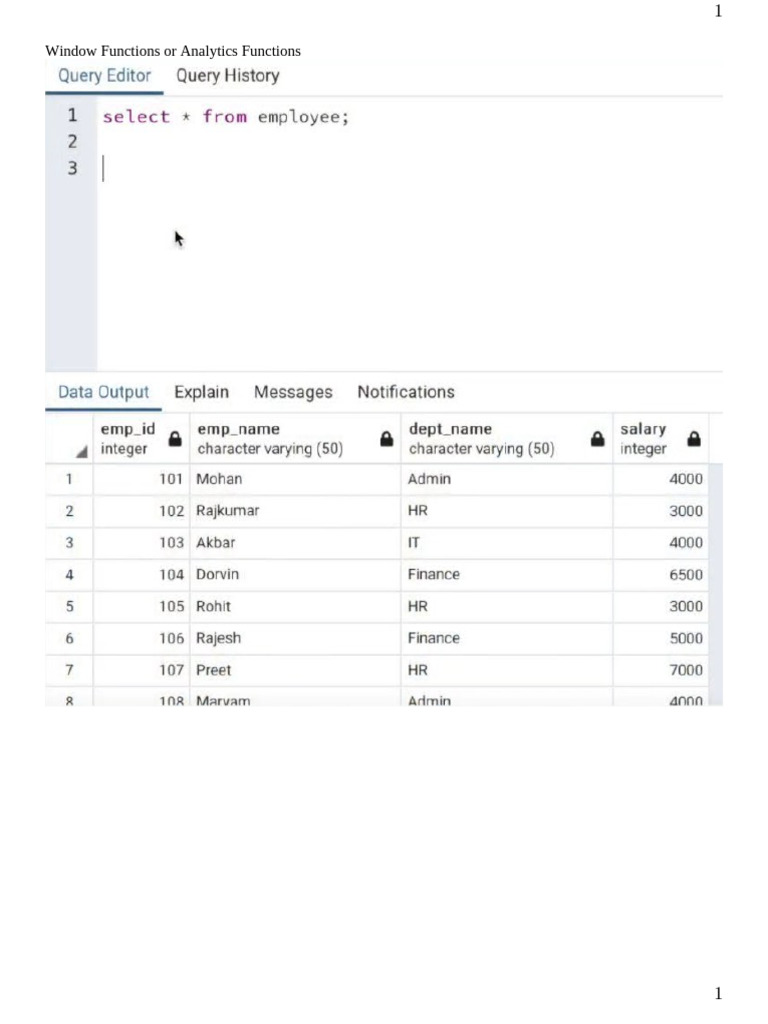
Task: Show the Explain tab
Action: pos(201,392)
